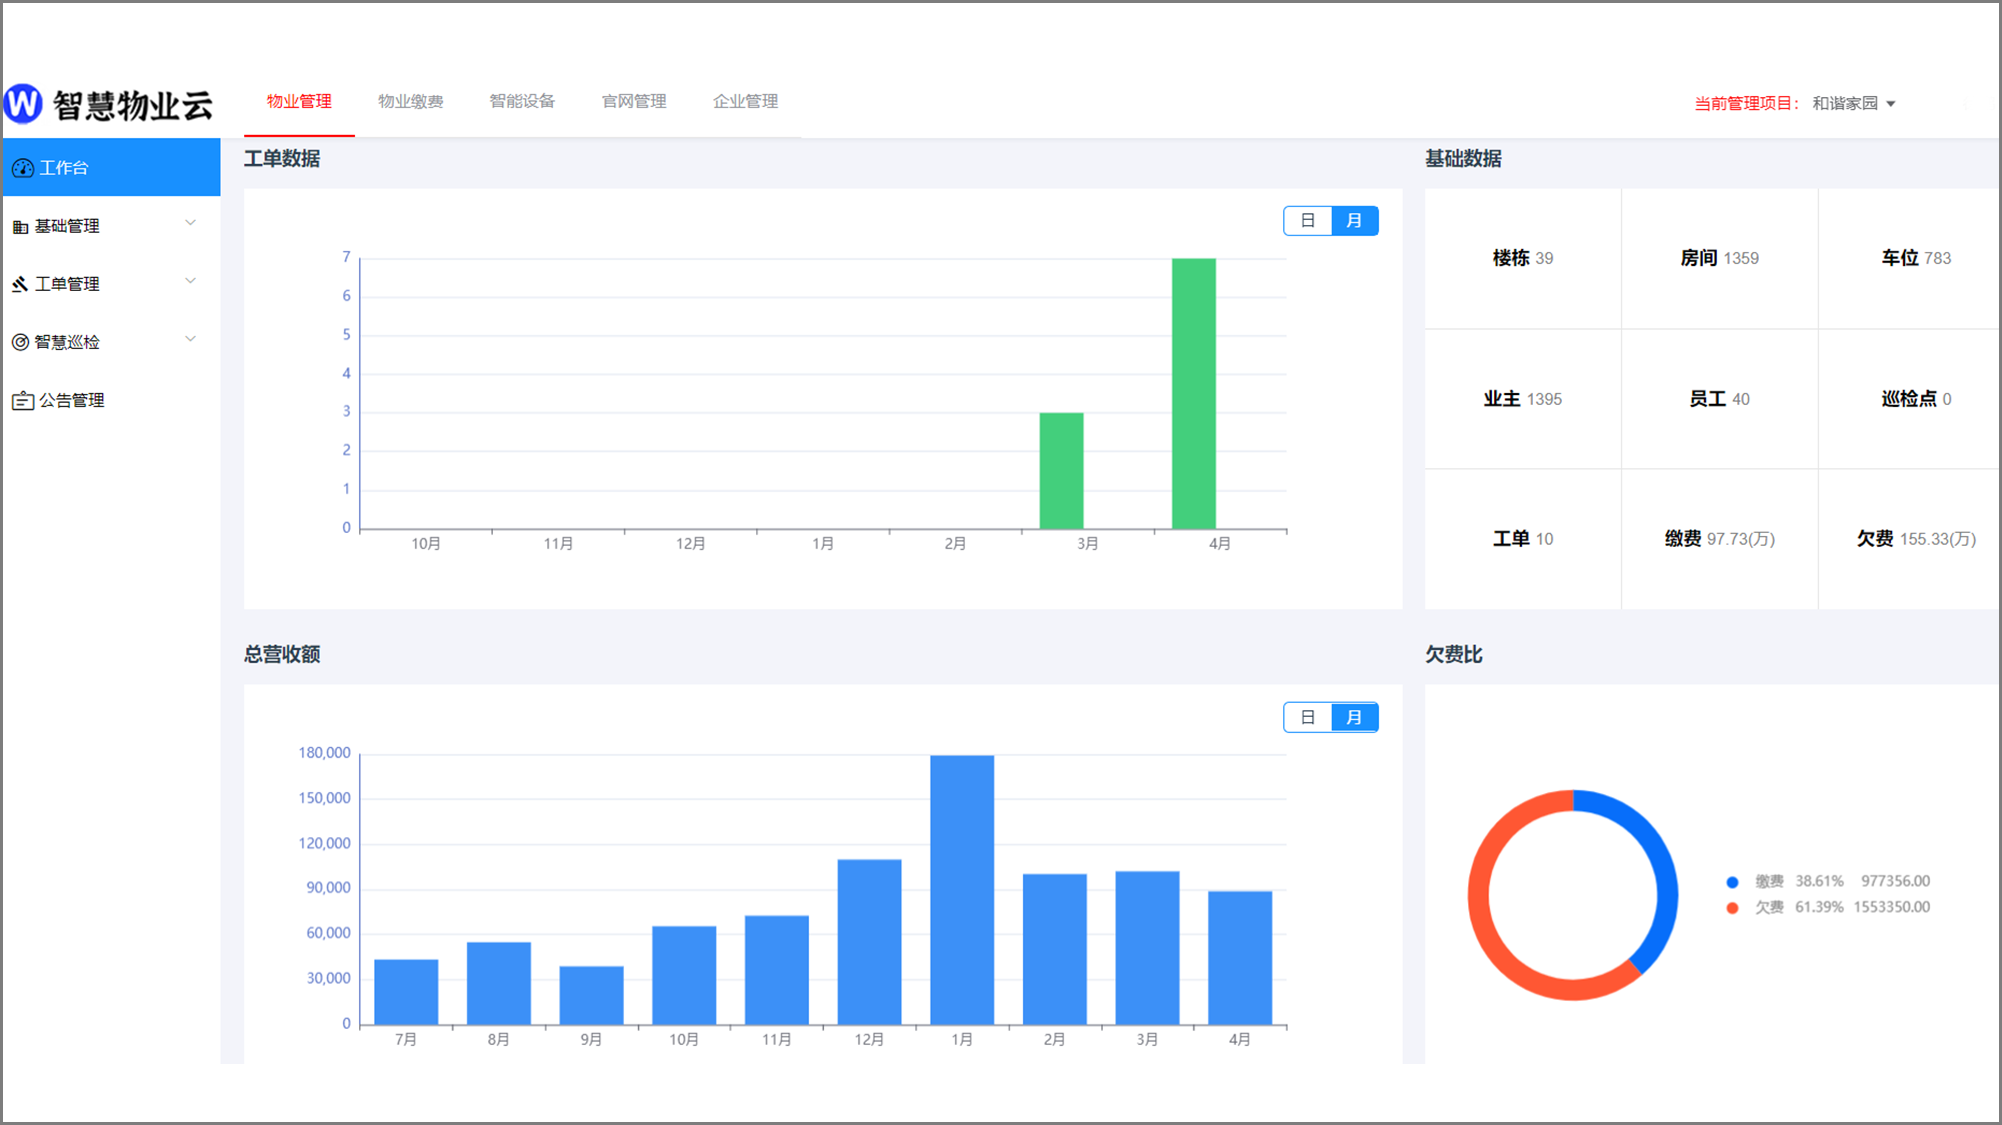Click the W logo icon
This screenshot has width=2002, height=1125.
tap(23, 103)
